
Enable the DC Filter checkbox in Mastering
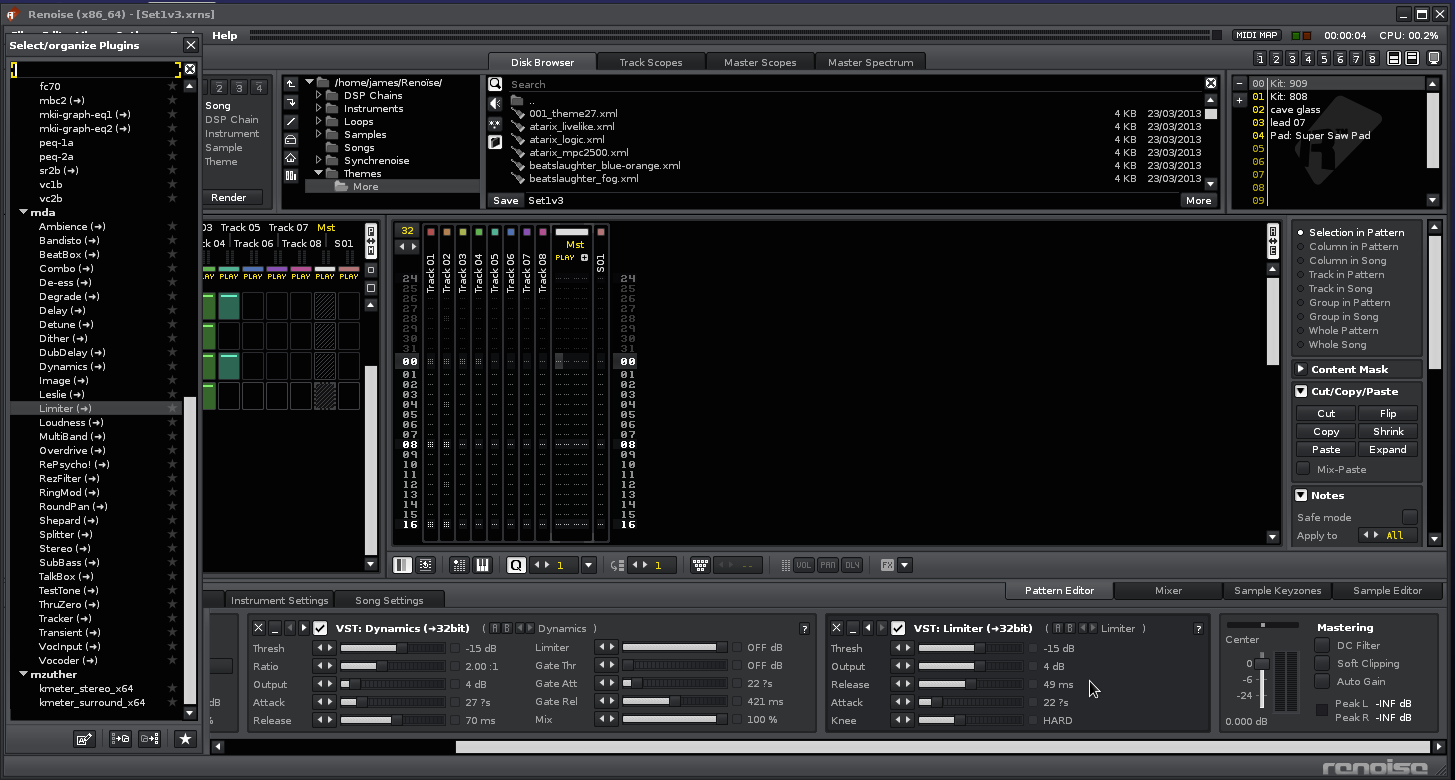(x=1322, y=645)
